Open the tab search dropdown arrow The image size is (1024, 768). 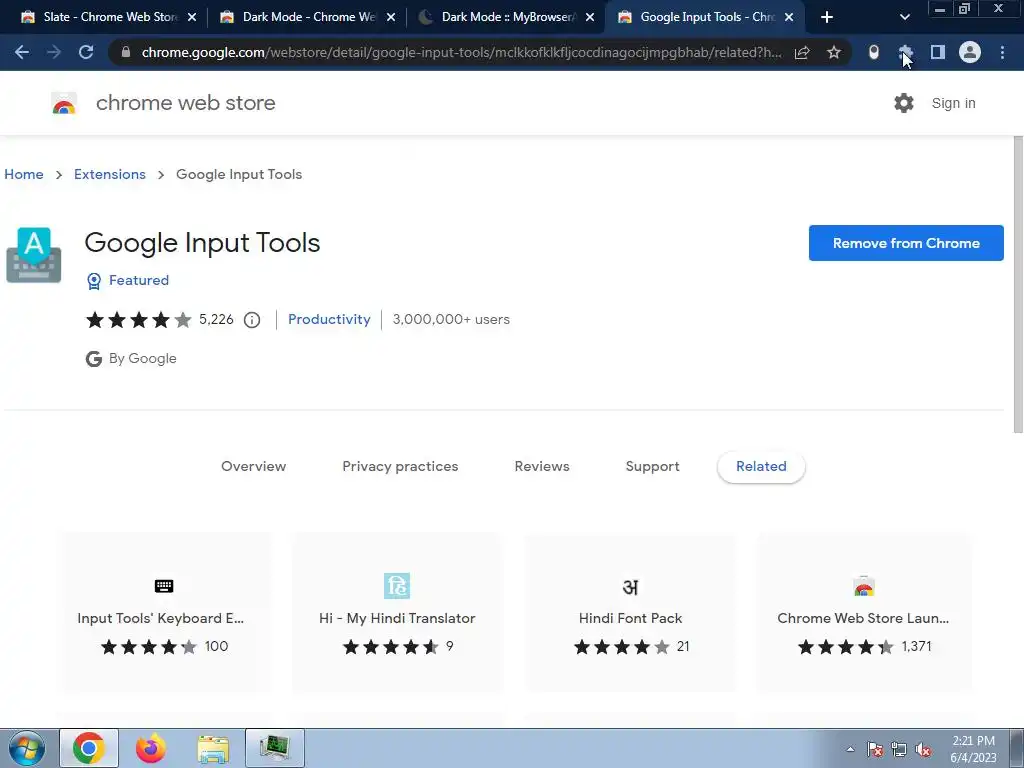coord(904,17)
